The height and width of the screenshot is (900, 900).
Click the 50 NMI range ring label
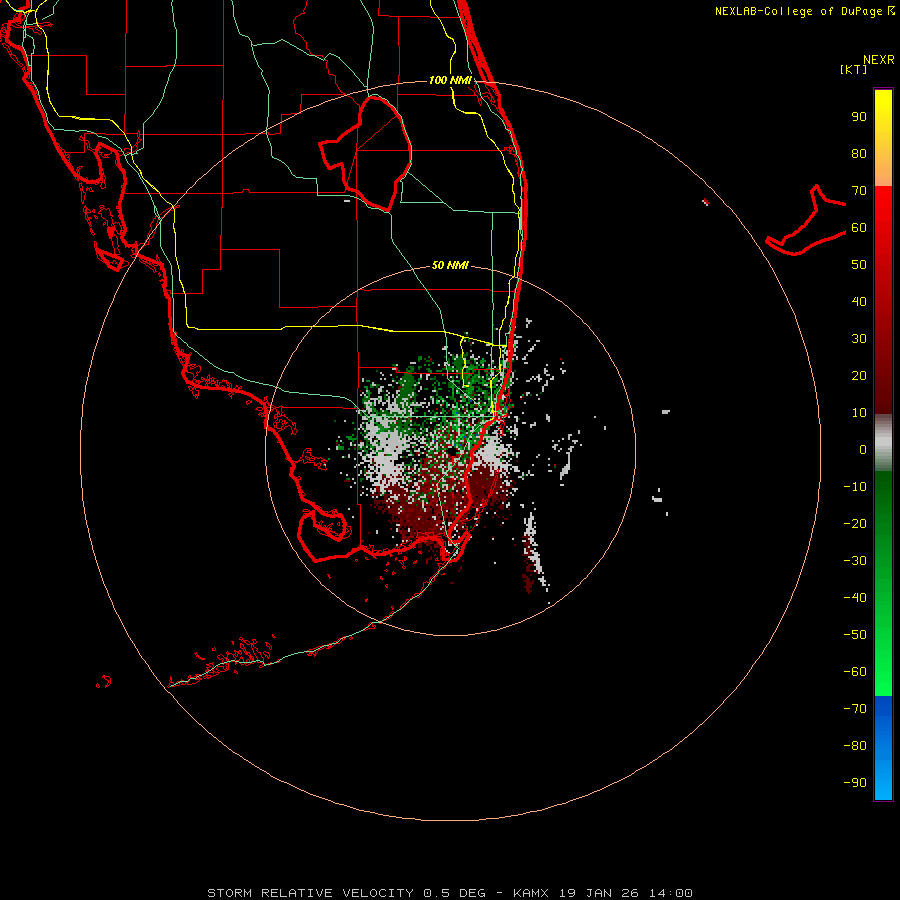pos(450,265)
